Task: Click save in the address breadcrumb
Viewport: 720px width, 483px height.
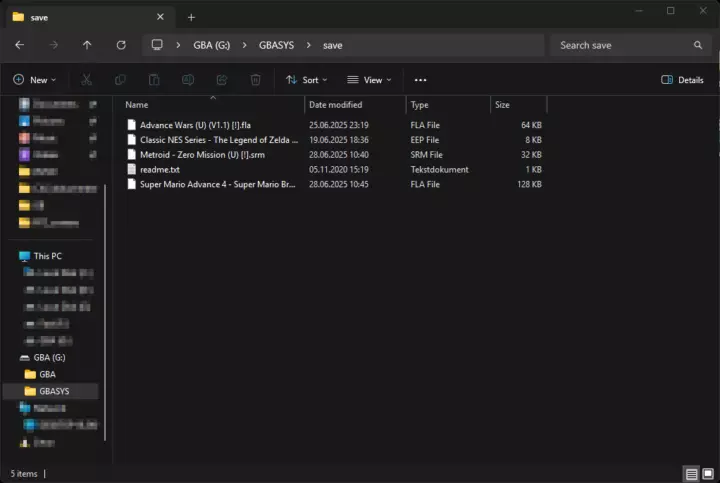Action: (332, 45)
